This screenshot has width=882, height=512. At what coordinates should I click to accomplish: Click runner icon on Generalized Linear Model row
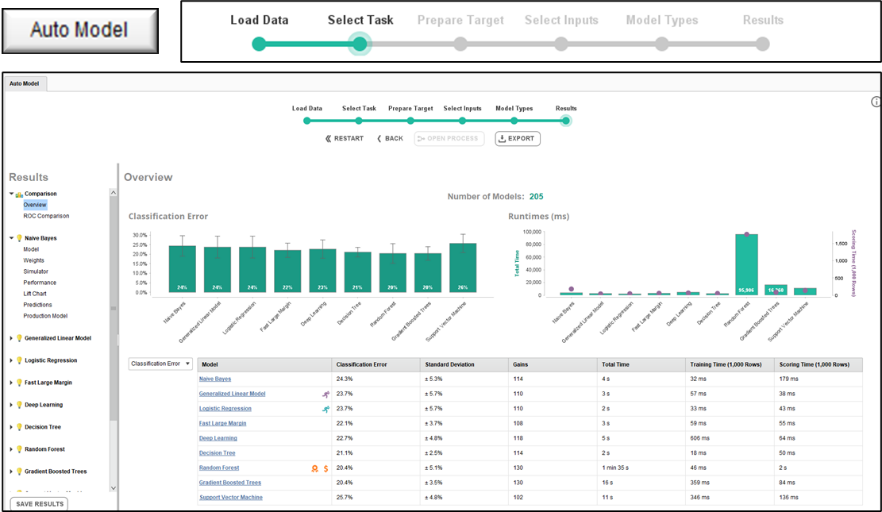pos(326,394)
